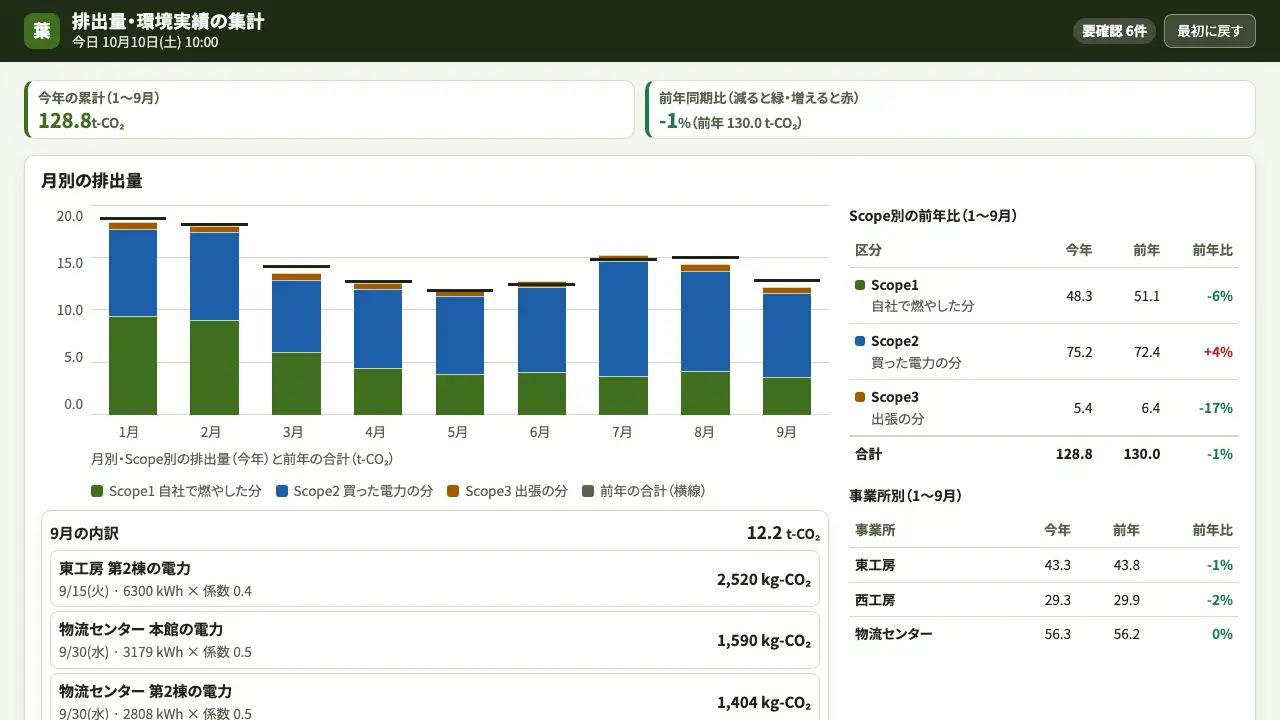Select the 西工房 row
1280x720 pixels.
click(1044, 600)
